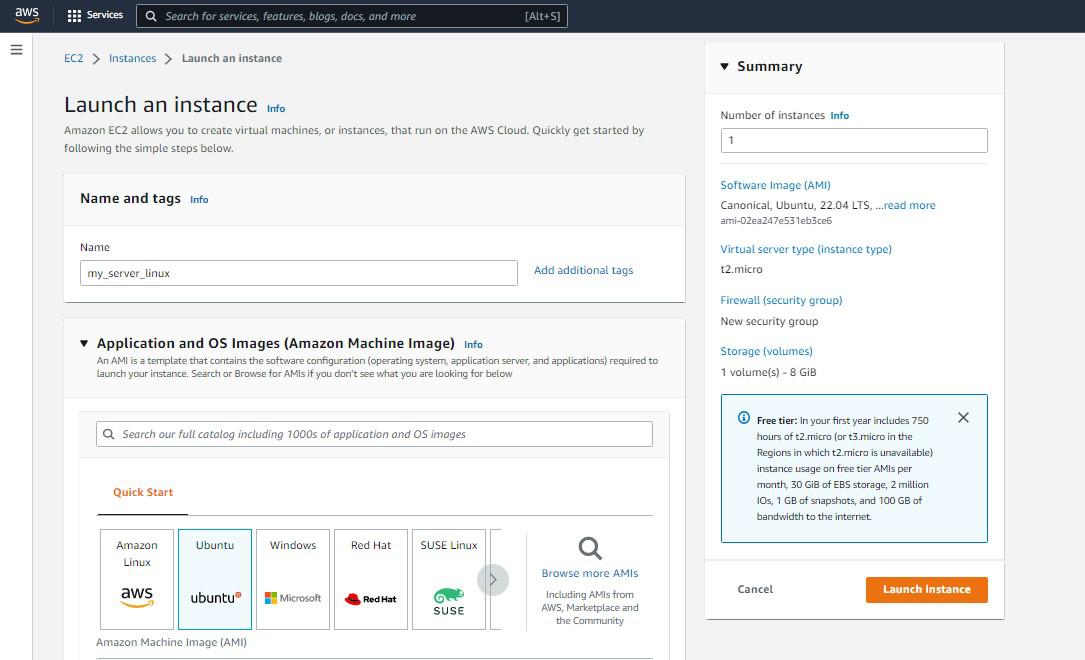Click the Launch an instance breadcrumb text
This screenshot has width=1085, height=660.
coord(232,58)
